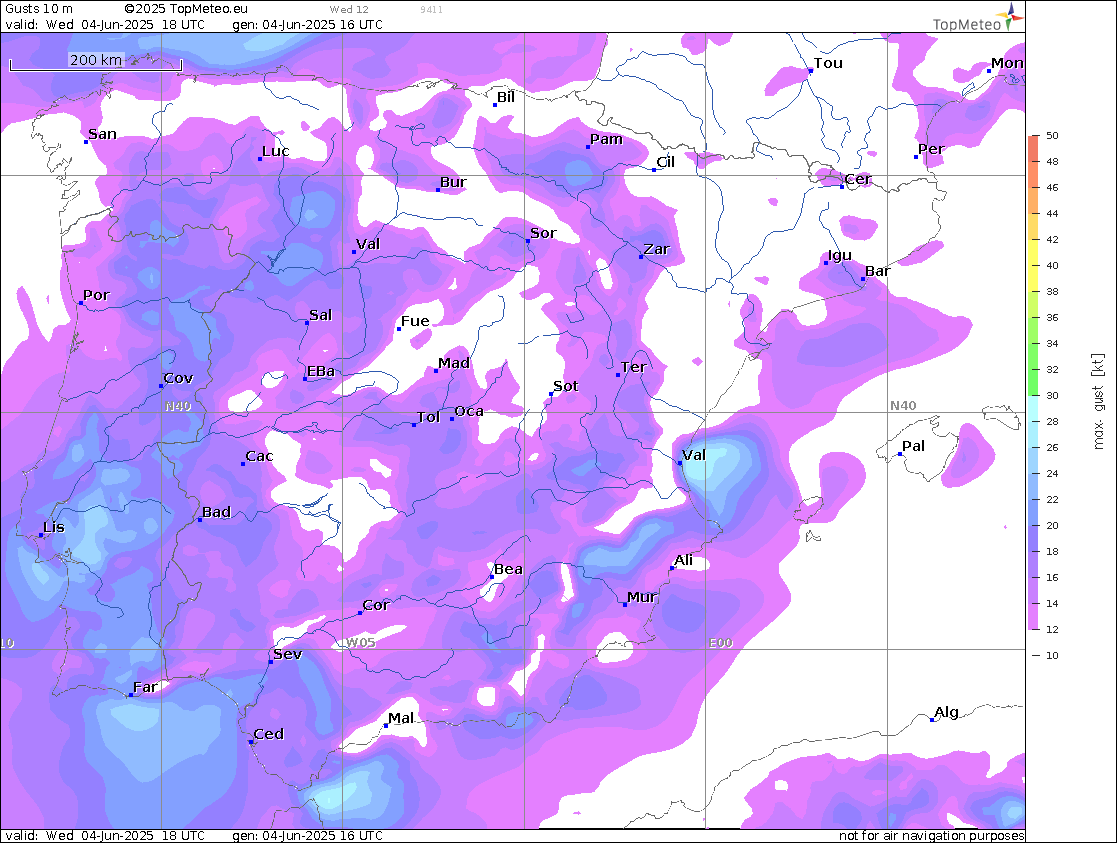Screen dimensions: 1117x843
Task: Select the "Ter" city label
Action: tap(633, 367)
